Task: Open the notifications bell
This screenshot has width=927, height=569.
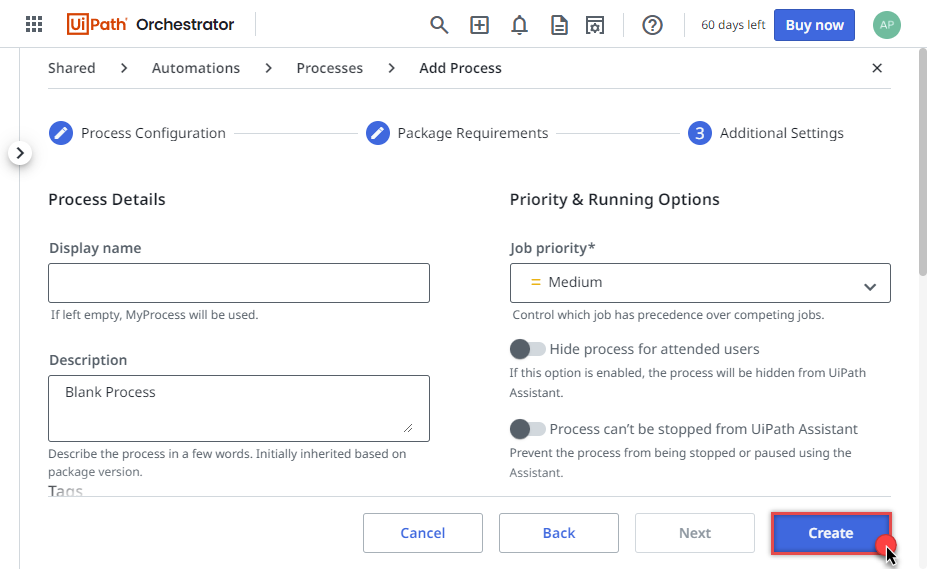Action: [x=519, y=25]
